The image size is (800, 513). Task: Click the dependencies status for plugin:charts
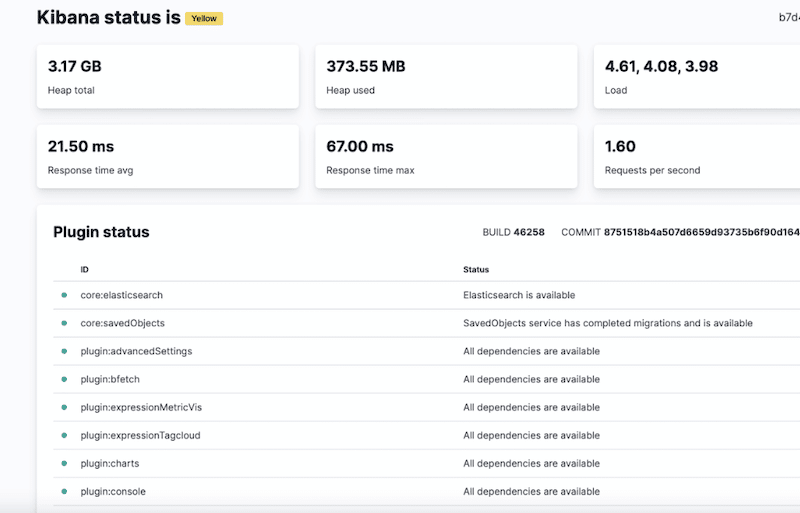pos(531,463)
